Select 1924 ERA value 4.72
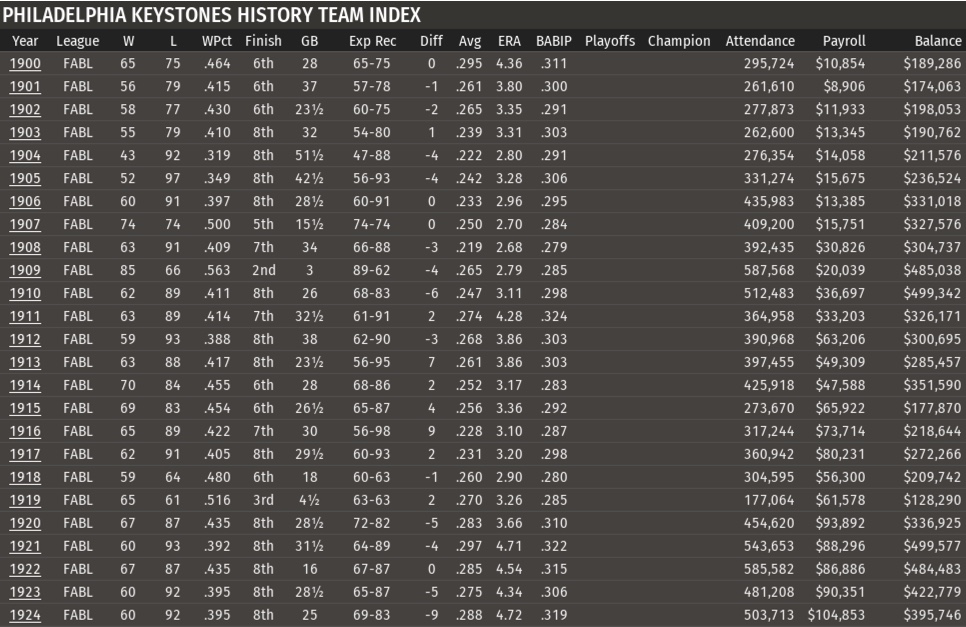 [509, 615]
